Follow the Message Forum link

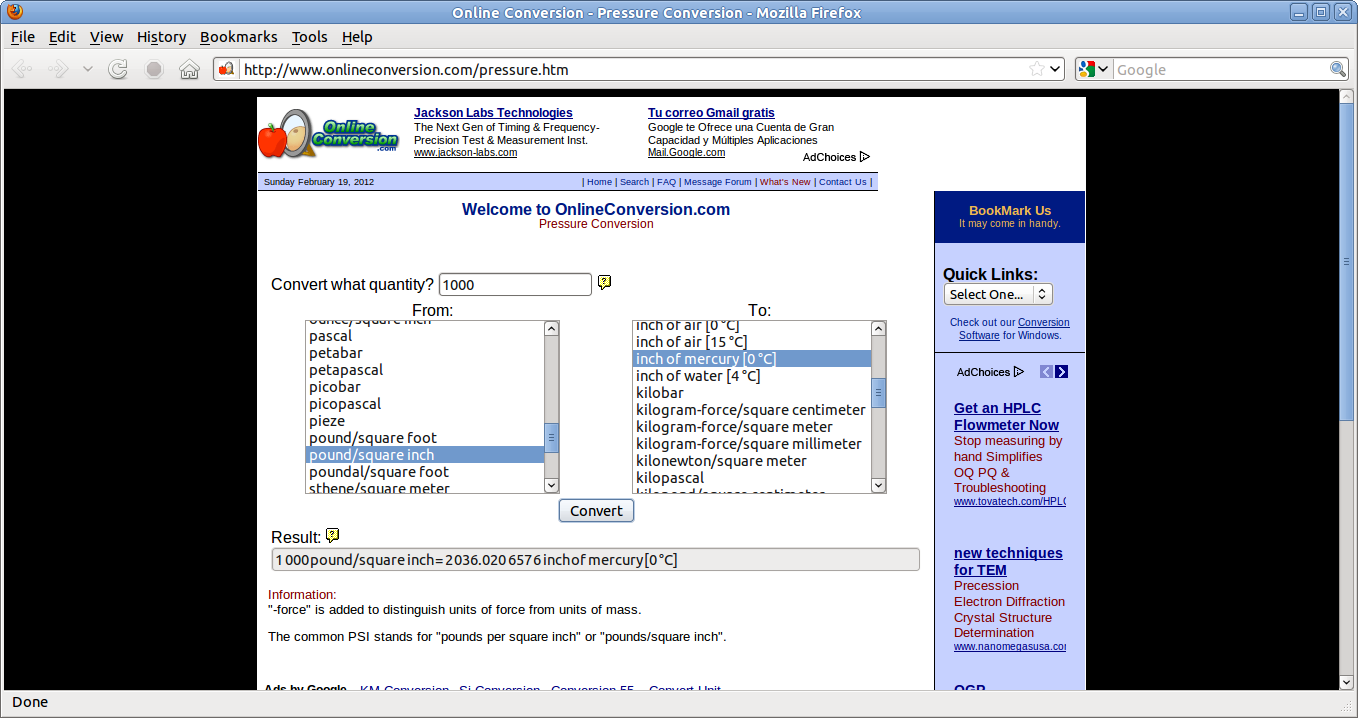pos(717,182)
